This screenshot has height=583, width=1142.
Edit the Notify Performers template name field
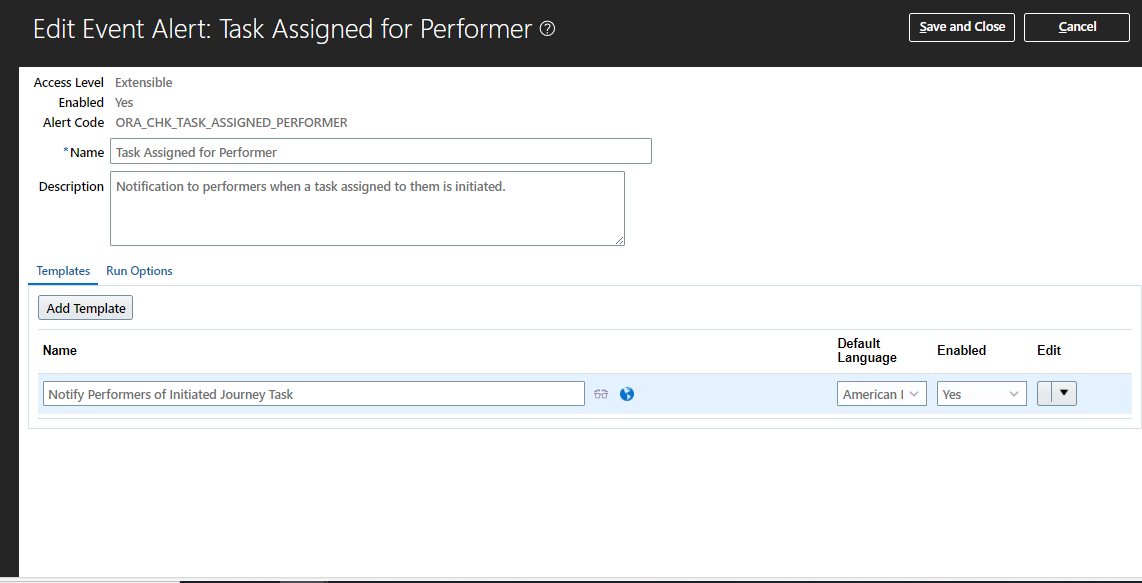[x=312, y=393]
